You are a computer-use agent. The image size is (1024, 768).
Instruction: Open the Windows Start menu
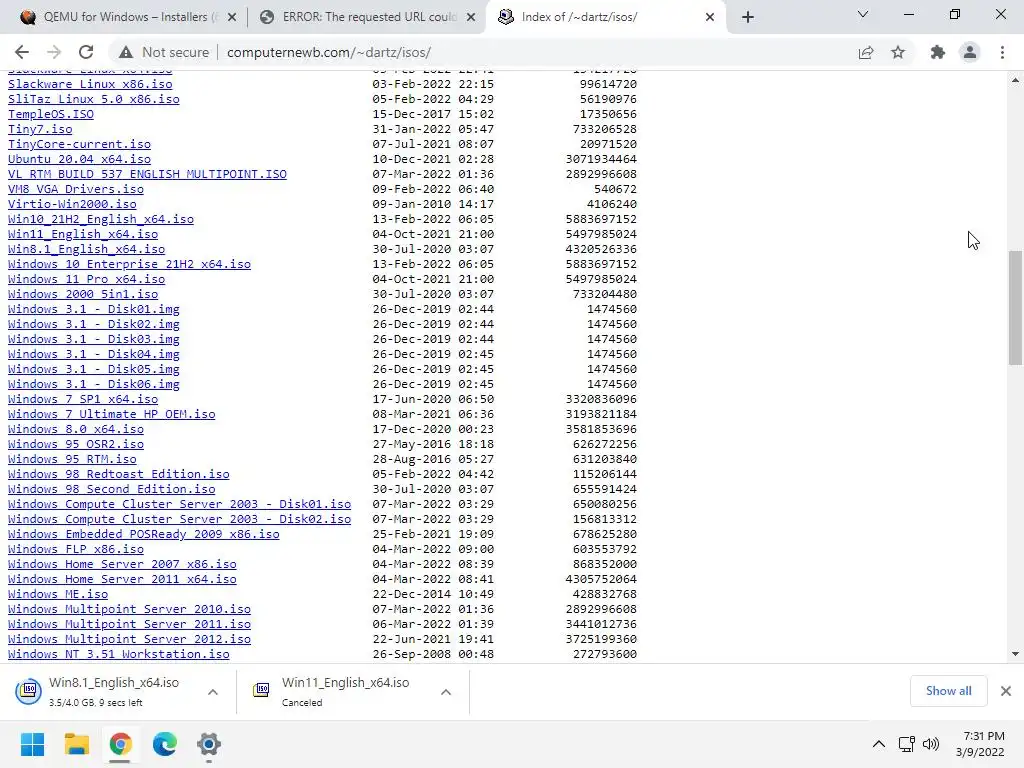[x=32, y=744]
